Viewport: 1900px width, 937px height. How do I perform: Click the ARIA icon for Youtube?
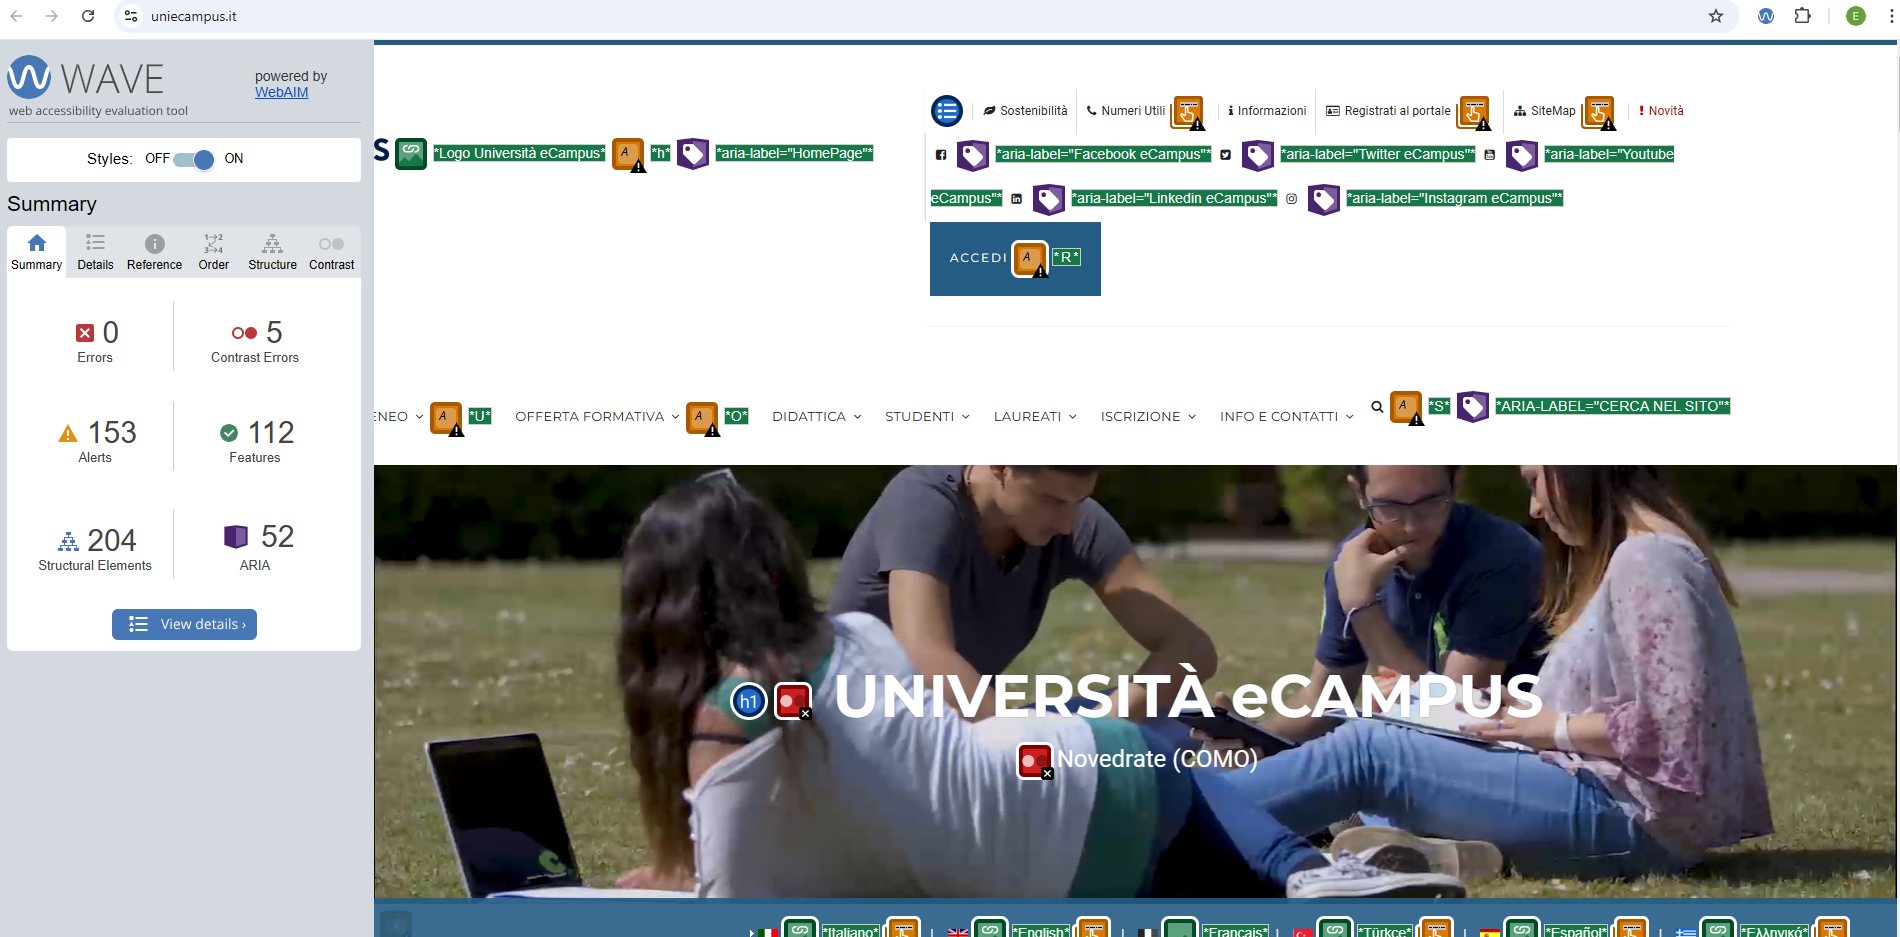(1522, 155)
